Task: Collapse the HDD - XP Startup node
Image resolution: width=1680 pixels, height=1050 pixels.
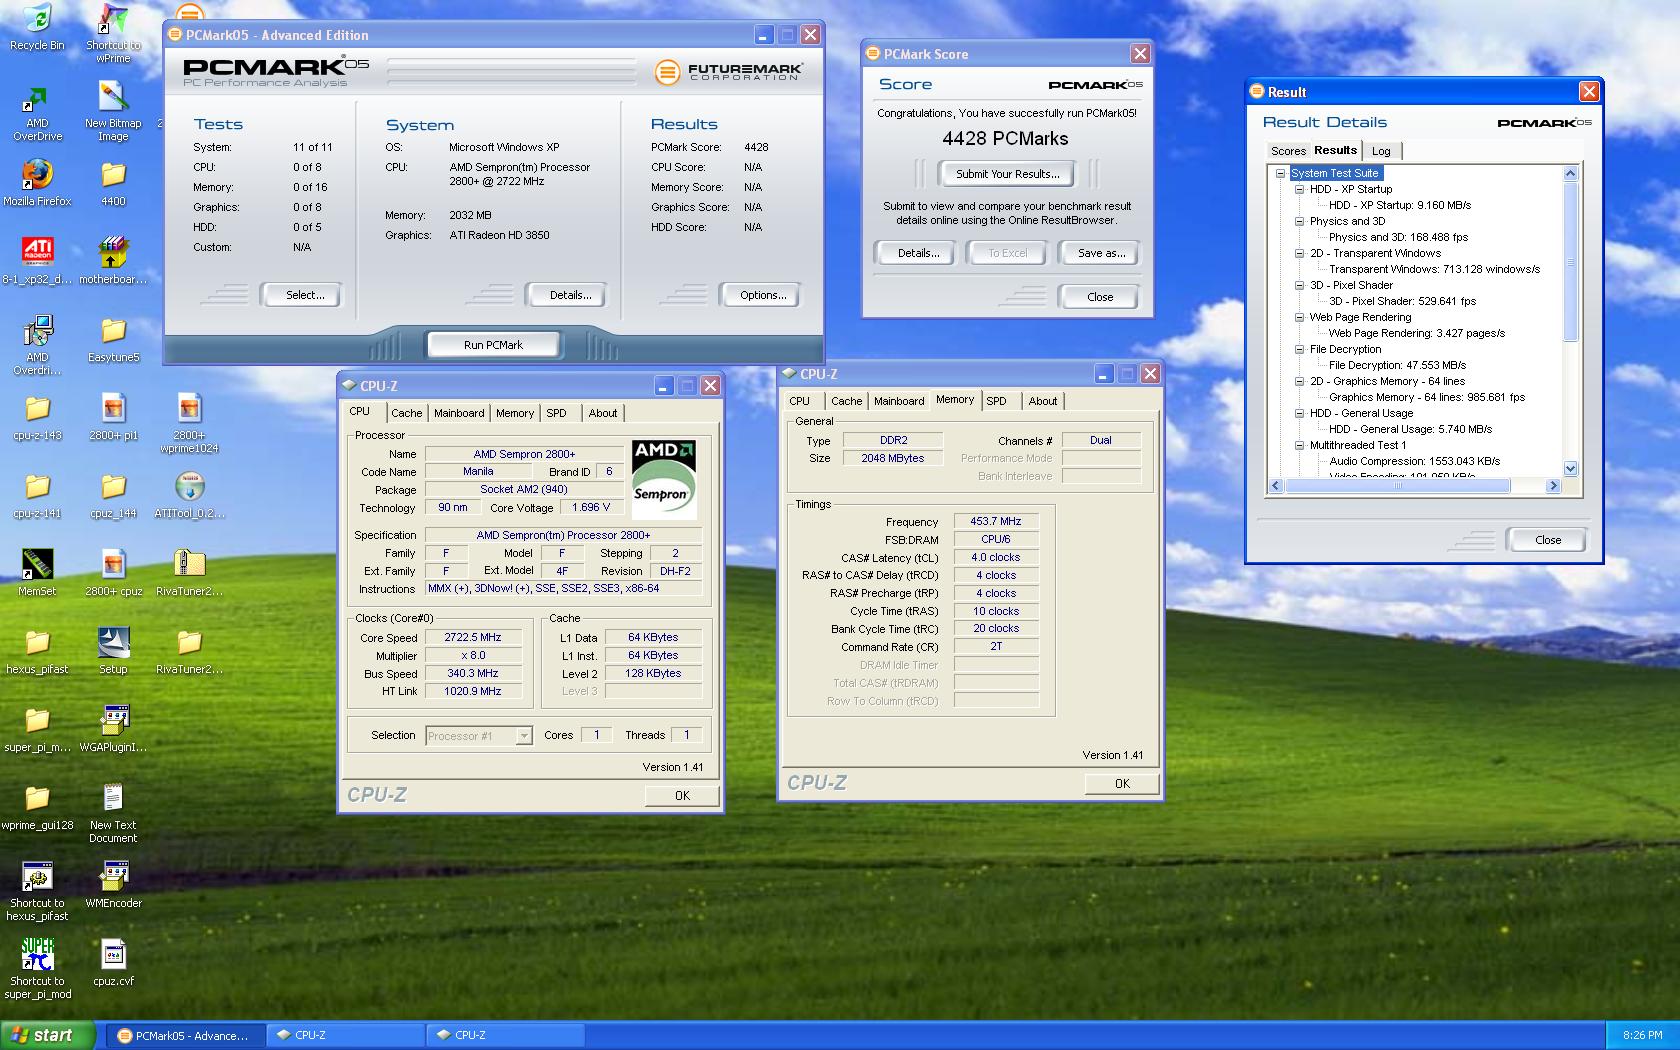Action: (1299, 189)
